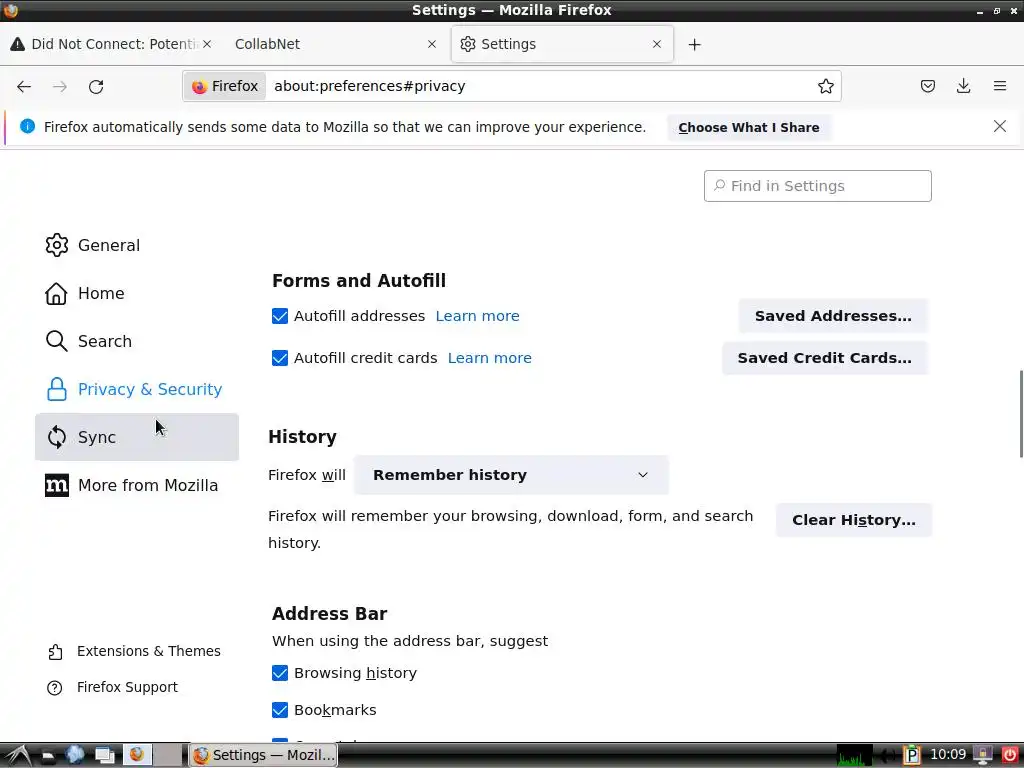Image resolution: width=1024 pixels, height=768 pixels.
Task: Close the CollabNet tab
Action: click(x=432, y=44)
